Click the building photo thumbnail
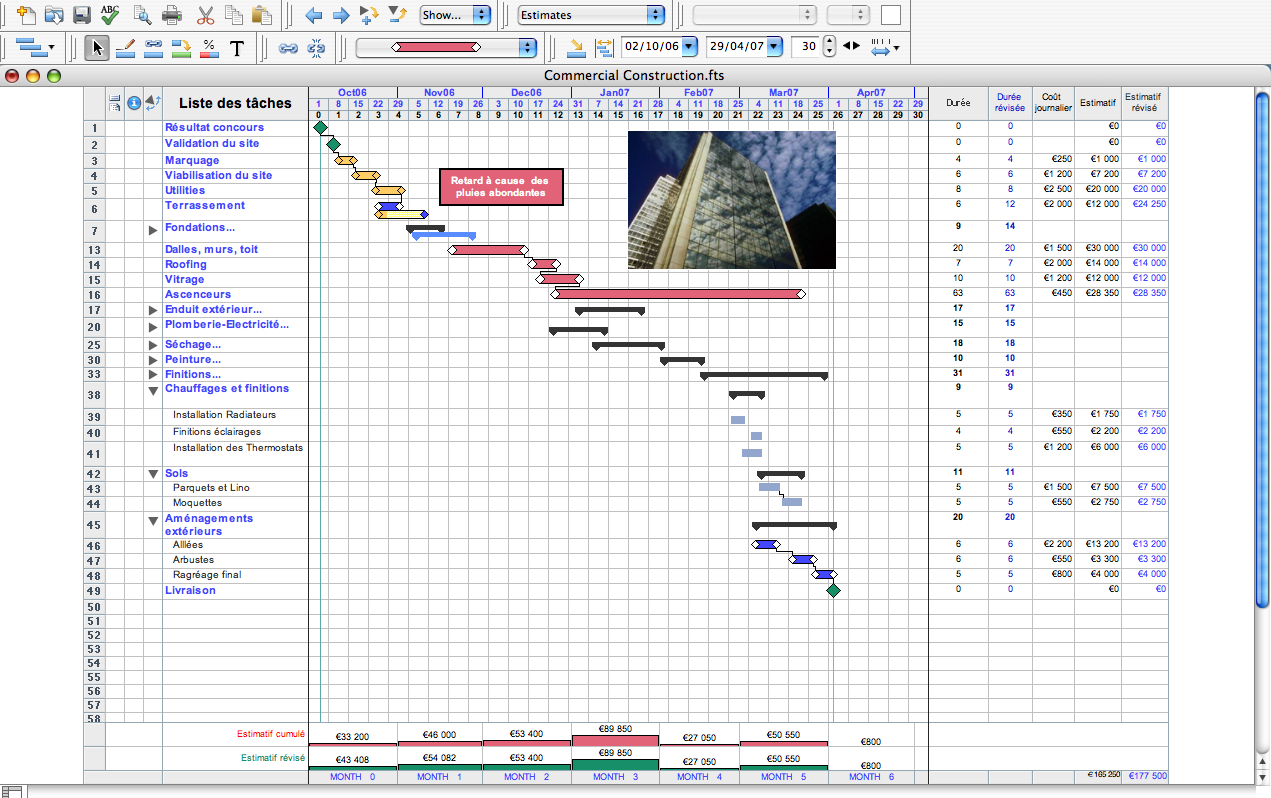Viewport: 1271px width, 798px height. click(x=732, y=200)
